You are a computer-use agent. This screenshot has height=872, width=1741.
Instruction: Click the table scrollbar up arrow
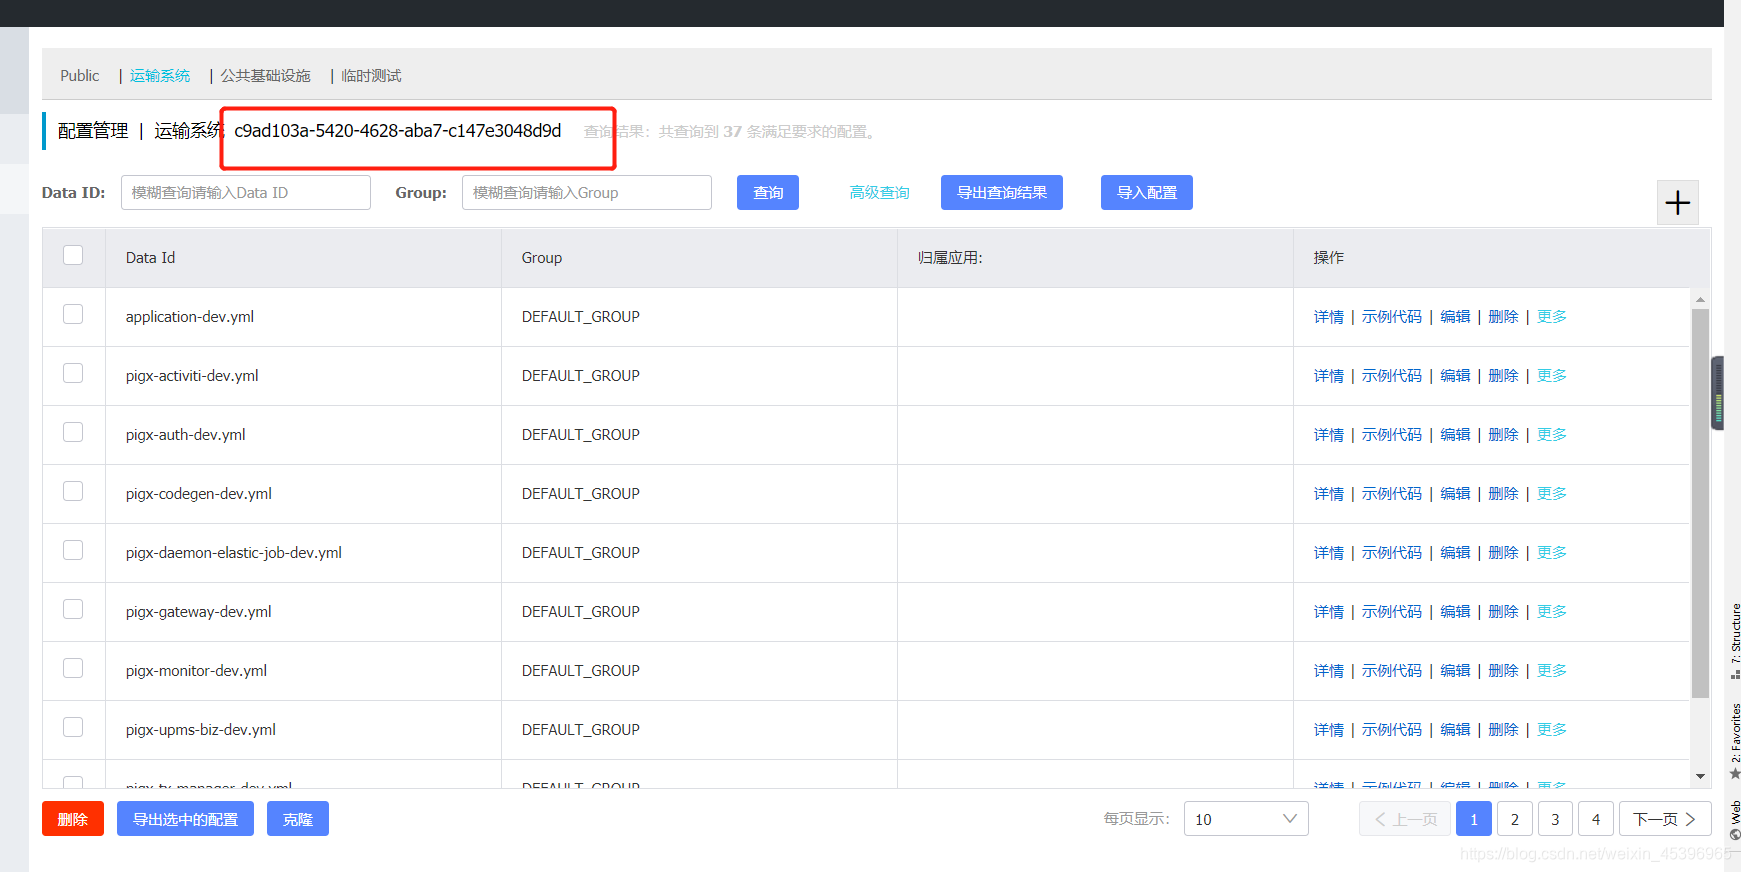coord(1700,300)
